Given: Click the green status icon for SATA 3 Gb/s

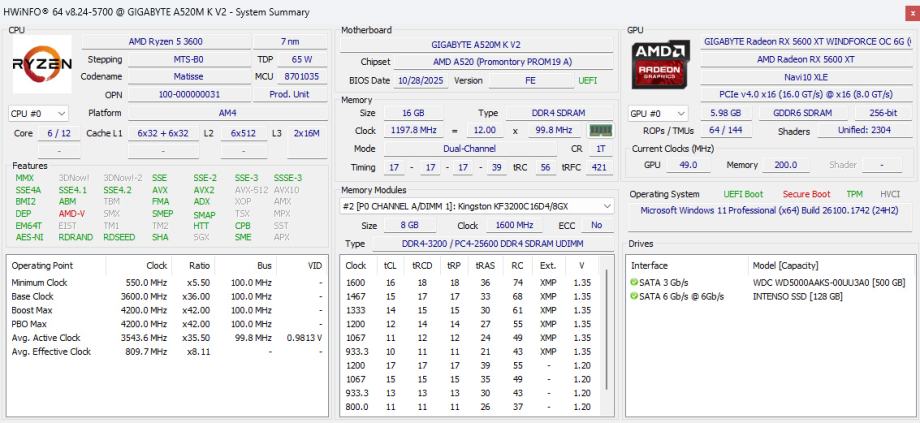Looking at the screenshot, I should [x=634, y=283].
